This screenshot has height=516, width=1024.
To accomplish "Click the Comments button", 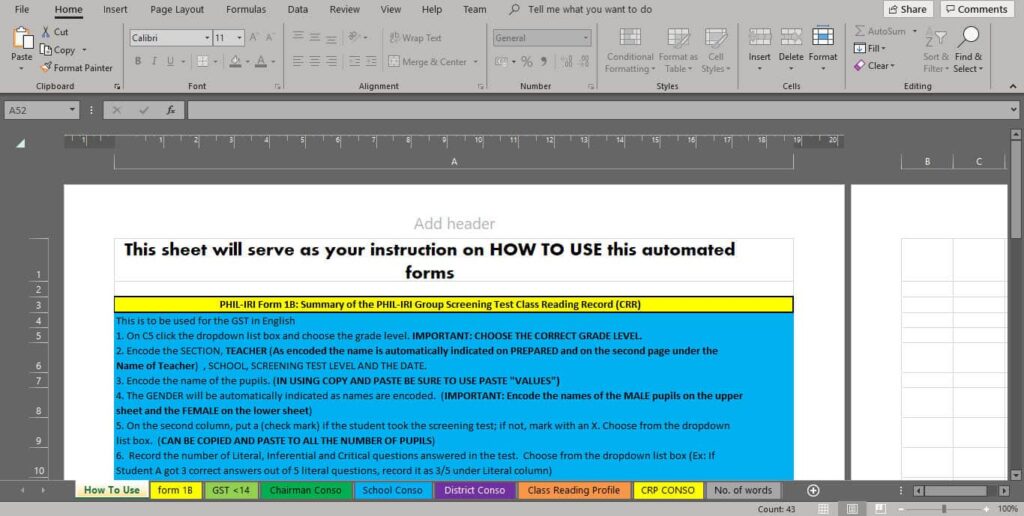I will (976, 9).
